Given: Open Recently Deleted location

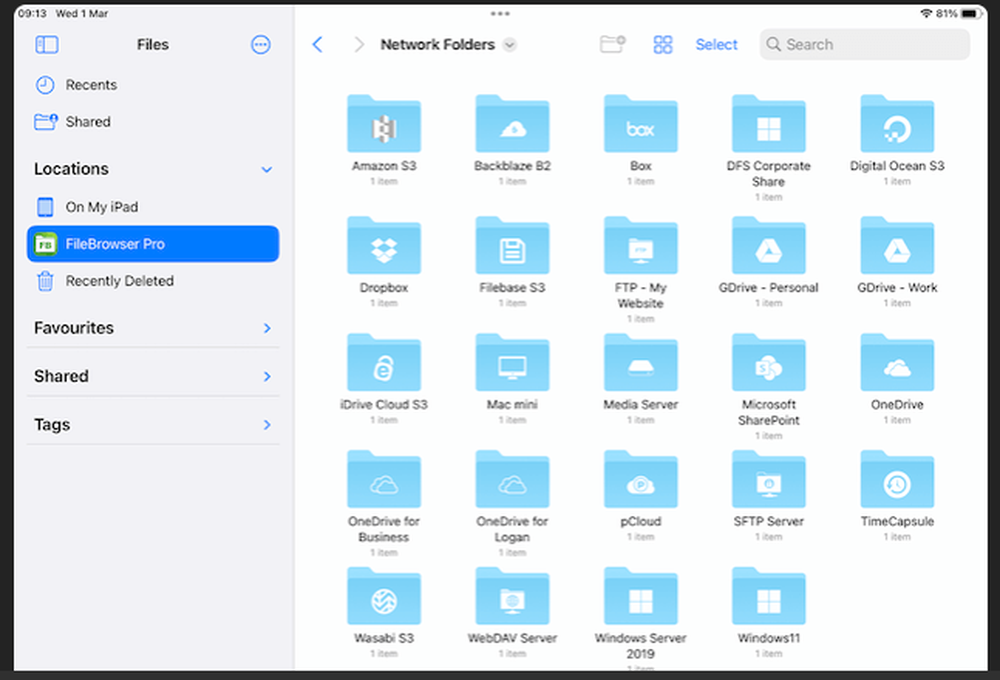Looking at the screenshot, I should point(153,281).
